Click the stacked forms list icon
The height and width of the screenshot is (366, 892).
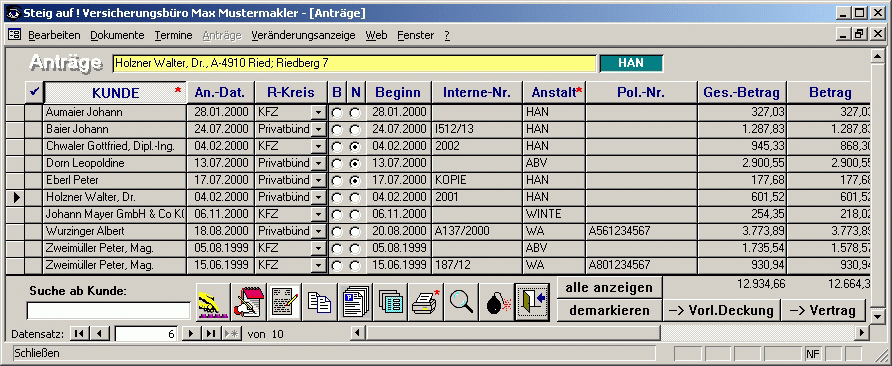390,302
